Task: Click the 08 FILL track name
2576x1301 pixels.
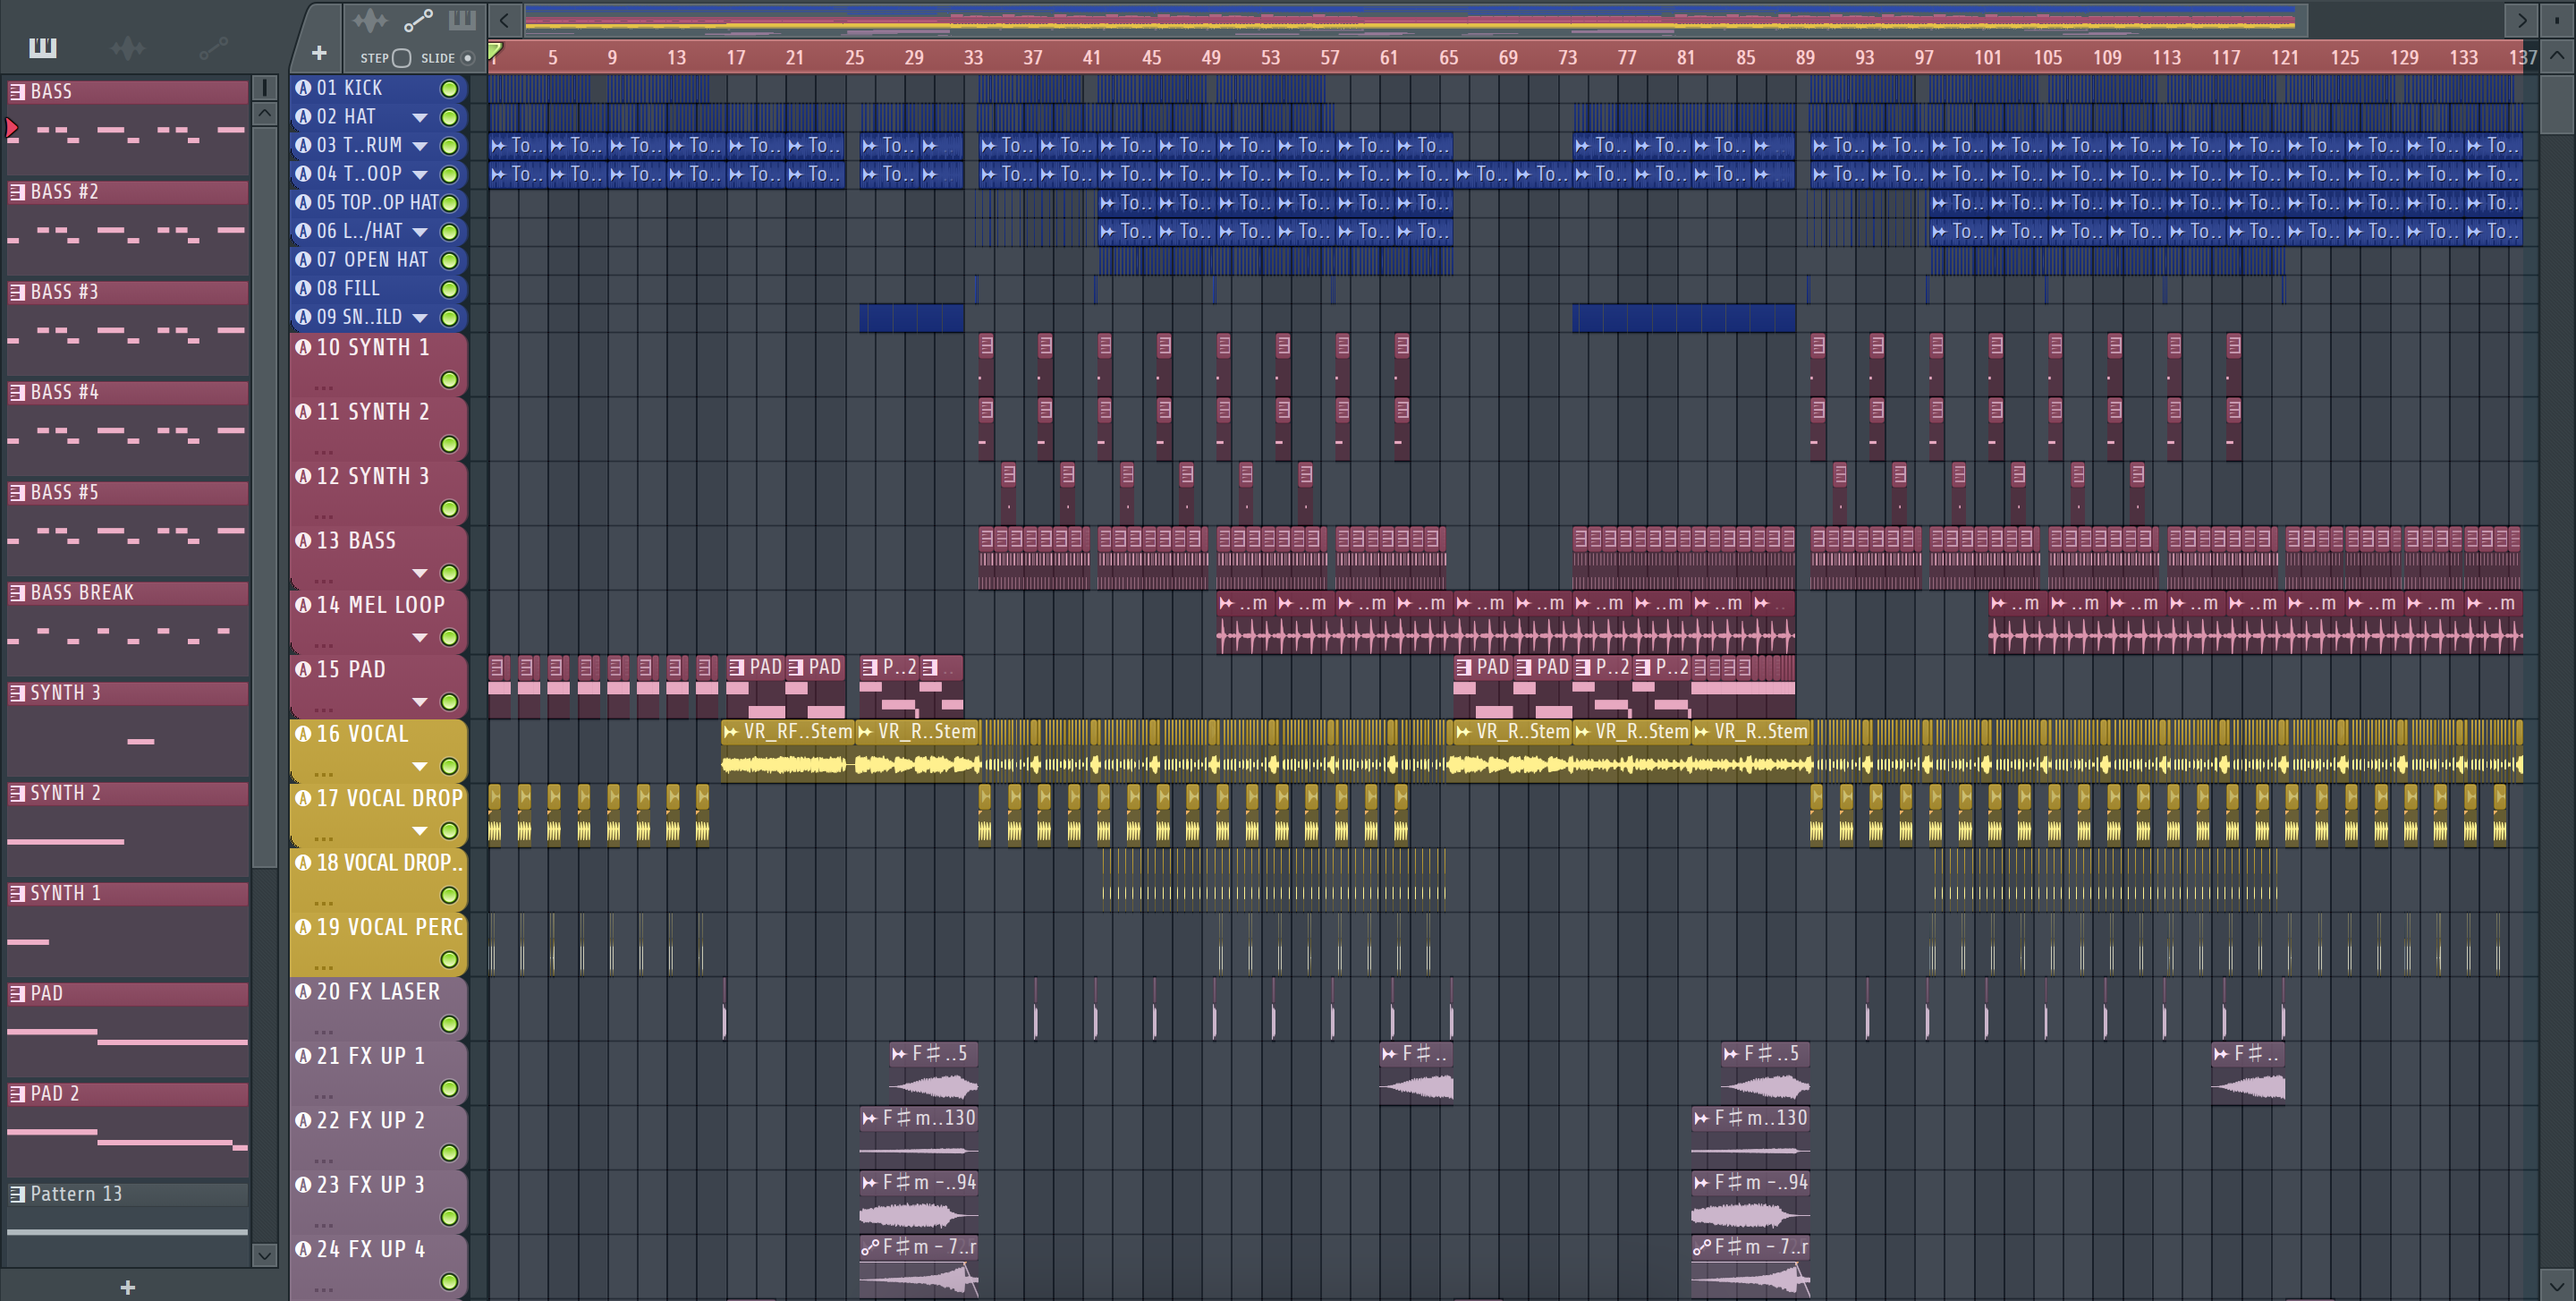Action: [x=348, y=289]
